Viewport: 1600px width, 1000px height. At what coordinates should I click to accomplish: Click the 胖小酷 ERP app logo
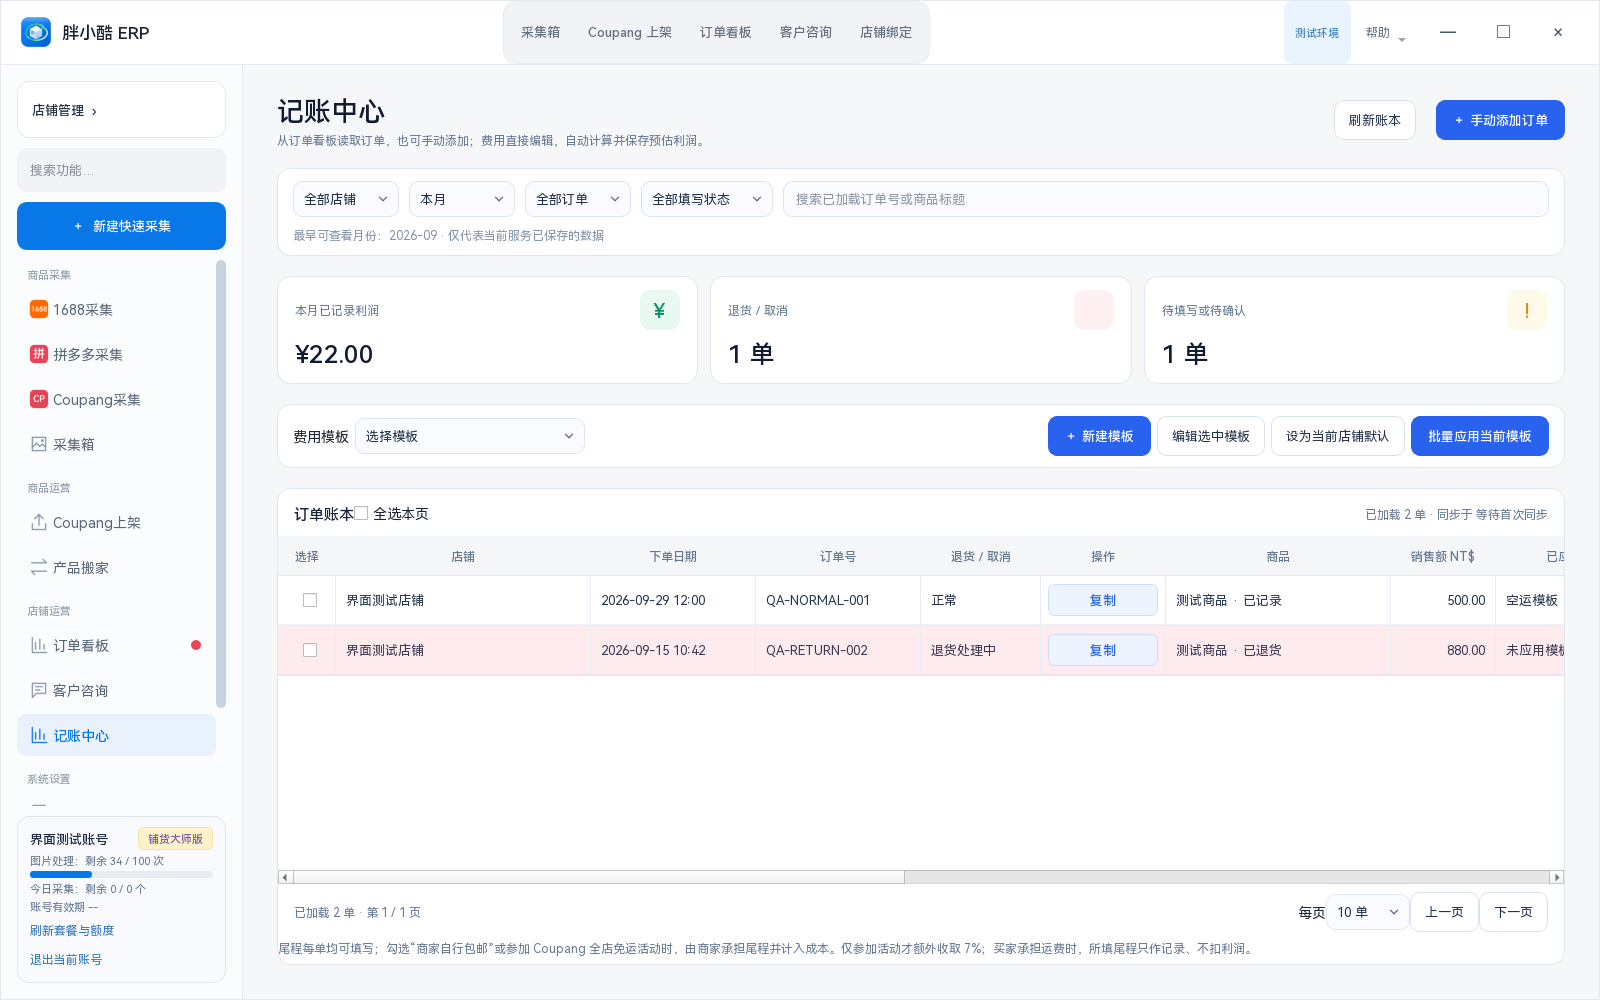point(36,32)
